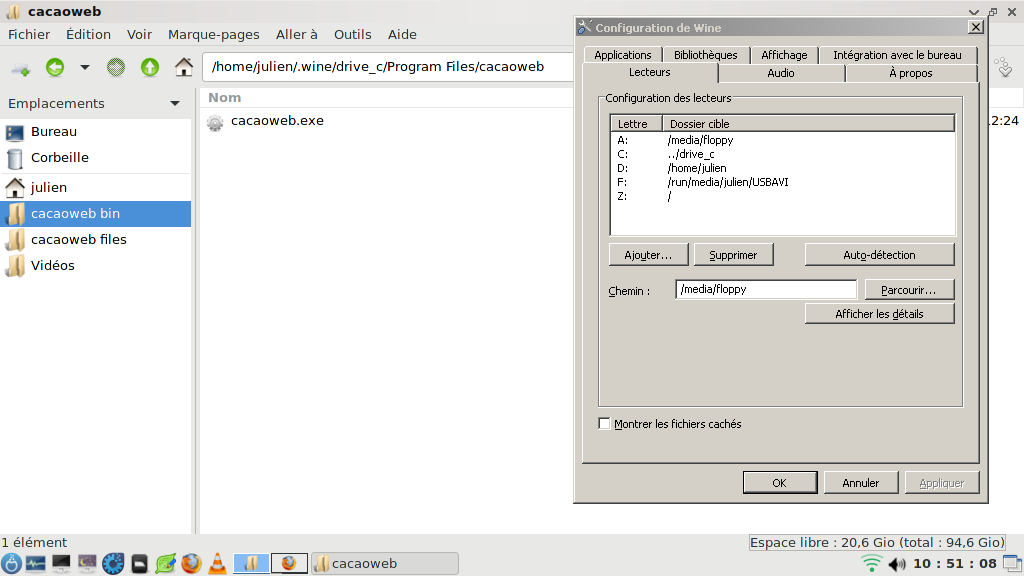The width and height of the screenshot is (1024, 576).
Task: Click the new tab icon in the file manager toolbar
Action: pyautogui.click(x=21, y=68)
